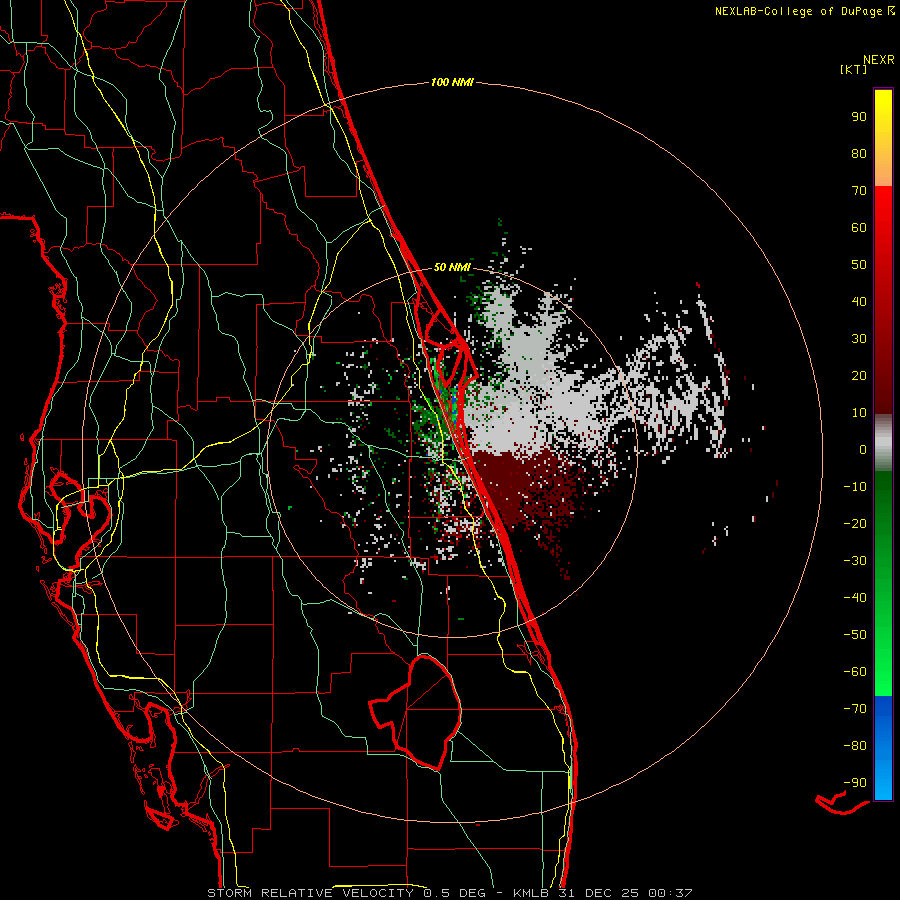The height and width of the screenshot is (900, 900).
Task: Click the 40 value on velocity scale
Action: coord(859,302)
